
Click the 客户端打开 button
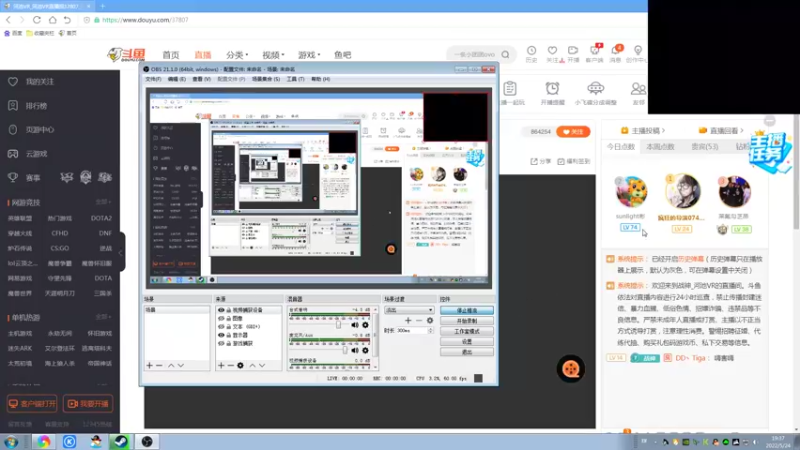pyautogui.click(x=32, y=404)
